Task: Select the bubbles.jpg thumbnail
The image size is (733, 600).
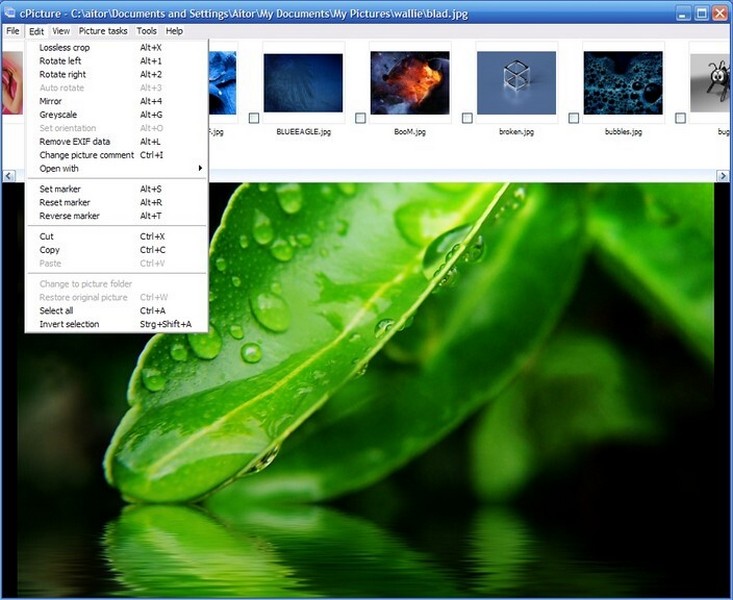Action: 623,83
